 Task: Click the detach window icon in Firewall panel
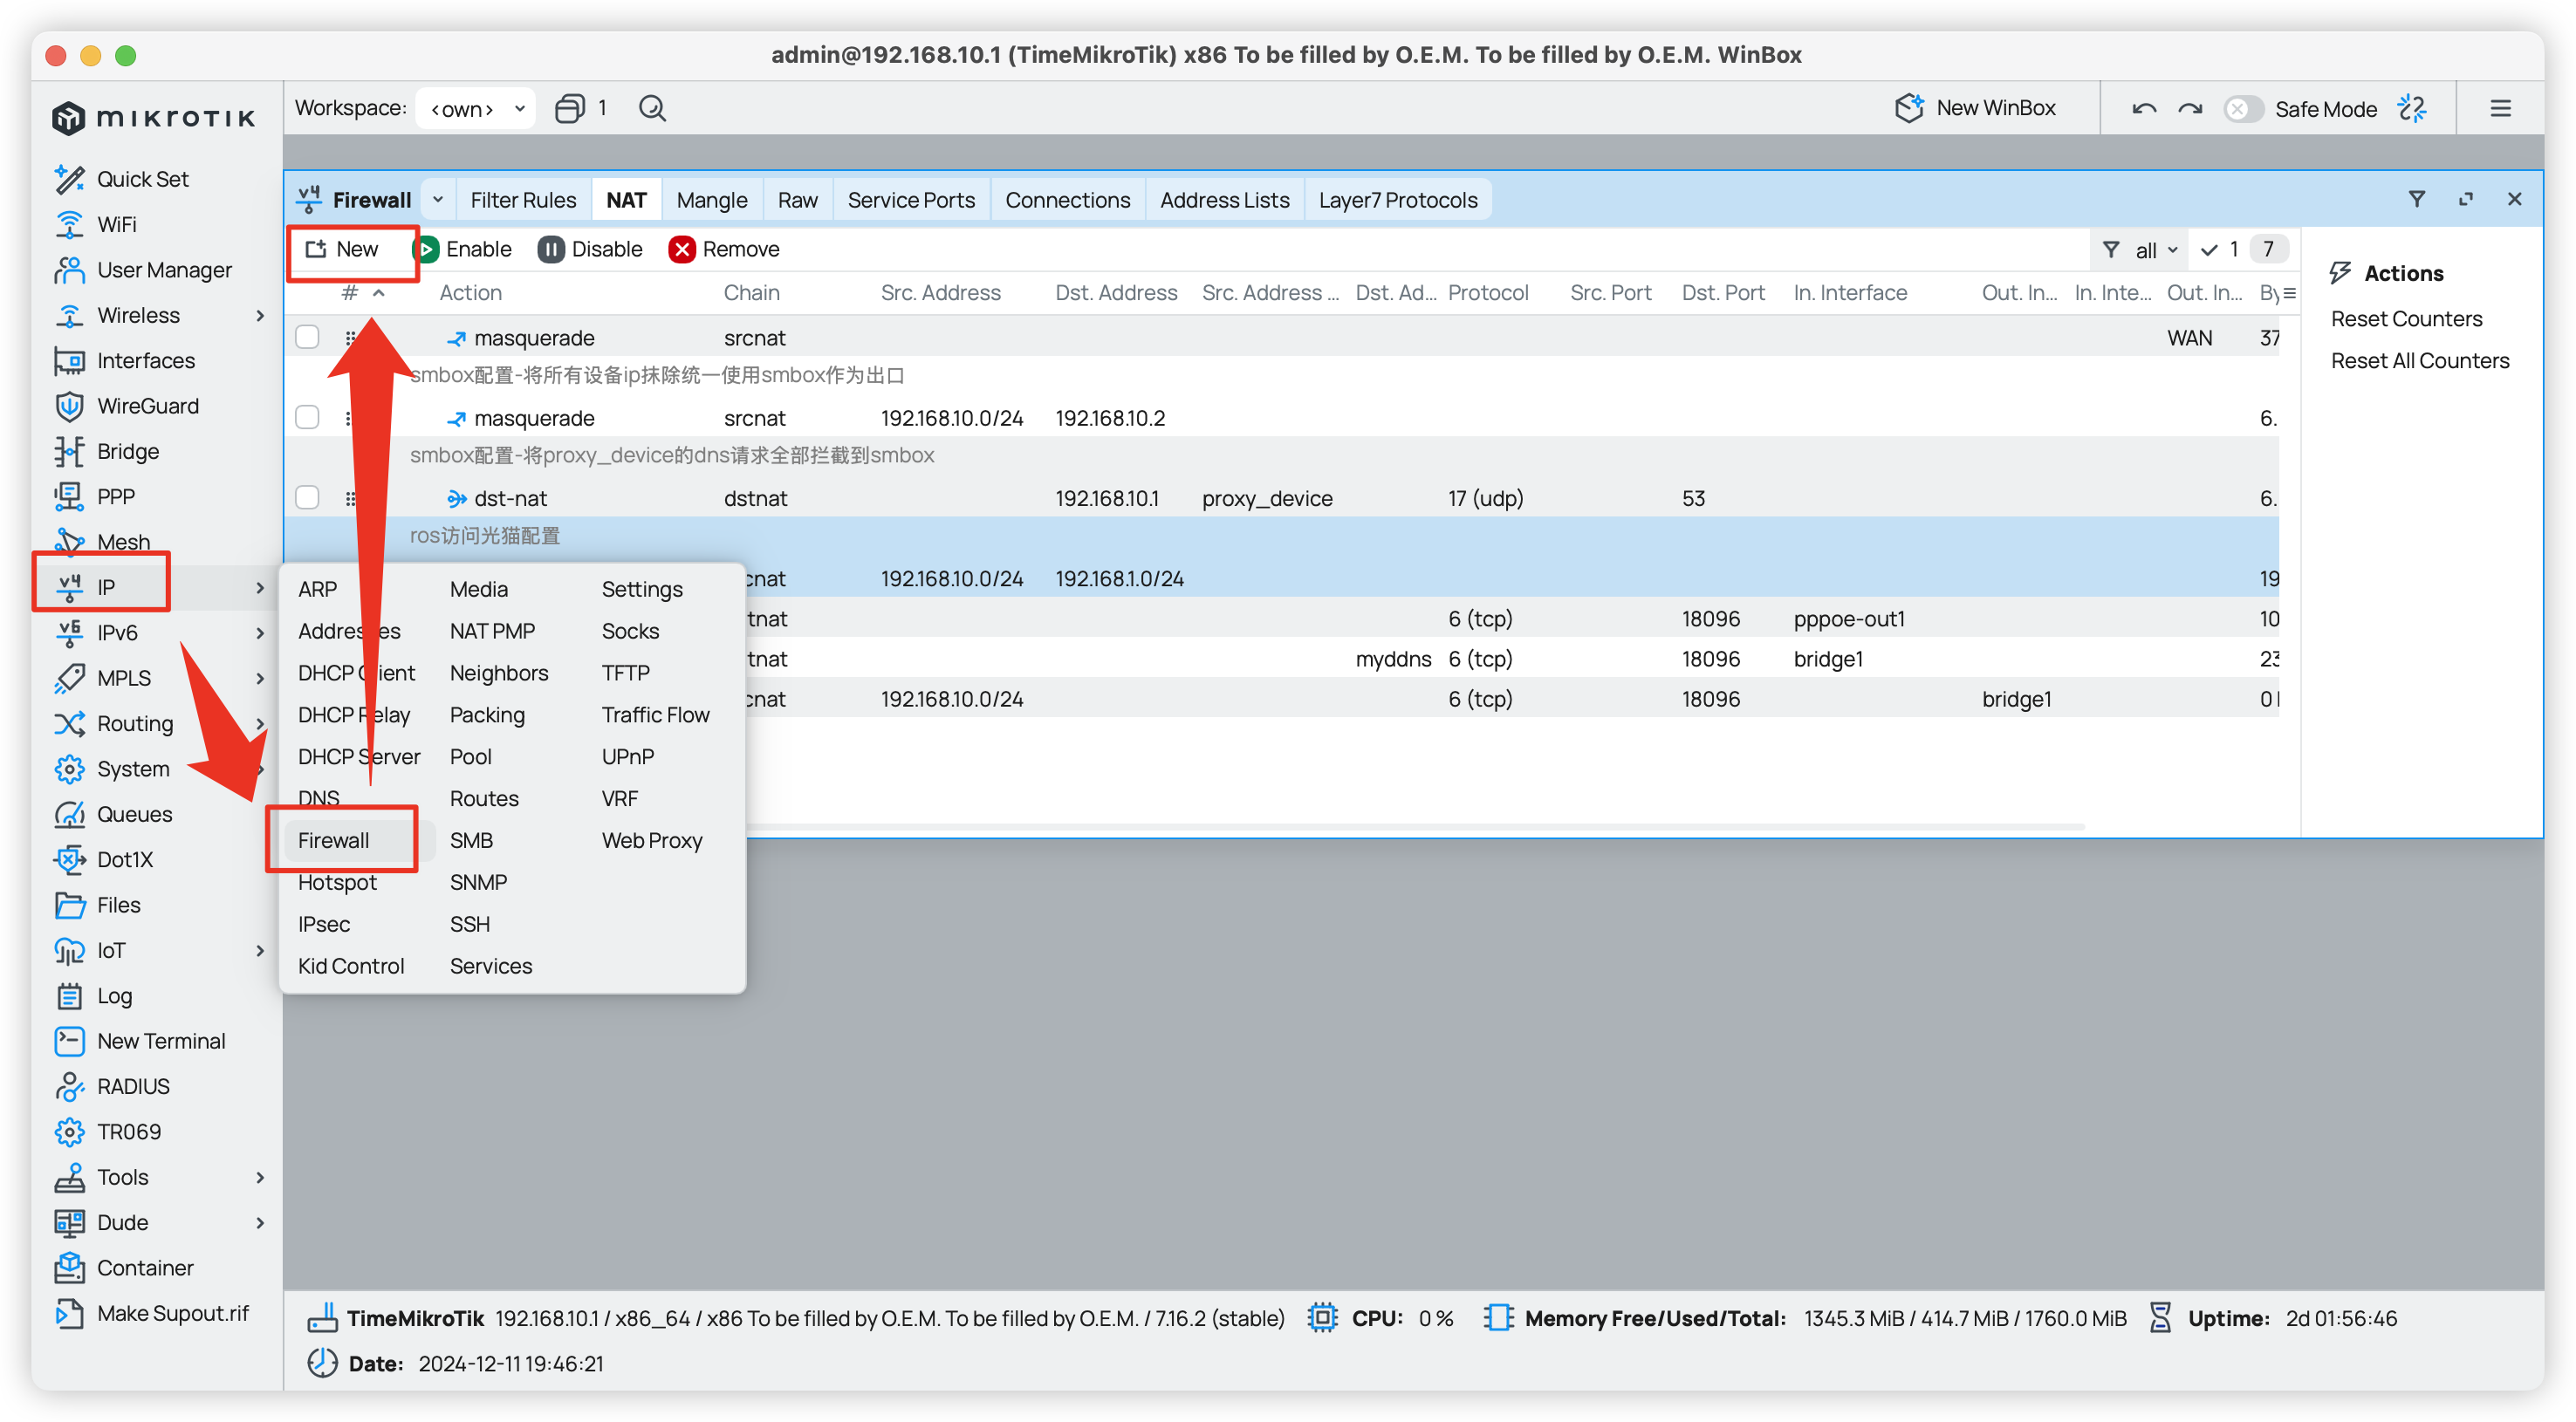click(2466, 200)
